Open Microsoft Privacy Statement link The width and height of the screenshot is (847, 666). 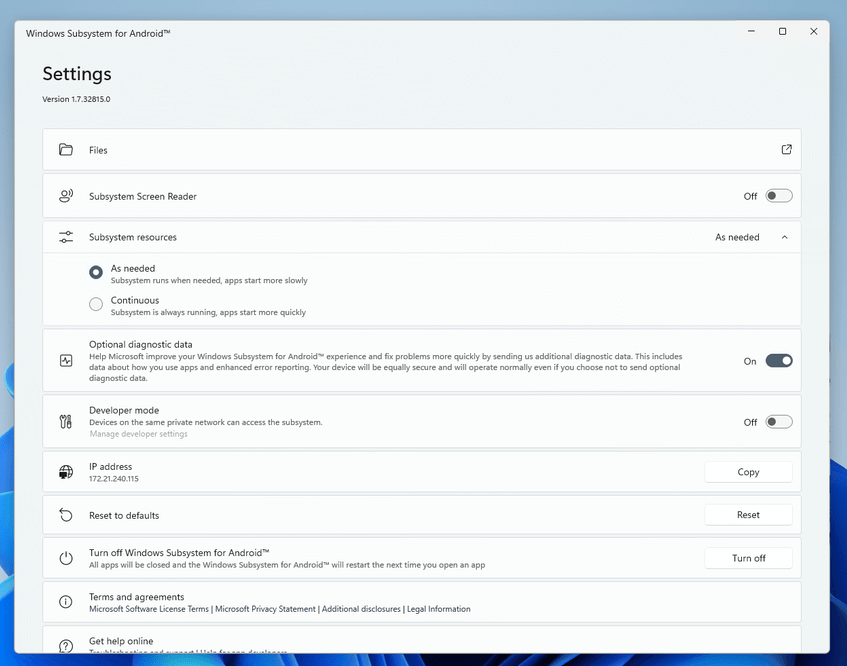click(x=265, y=609)
